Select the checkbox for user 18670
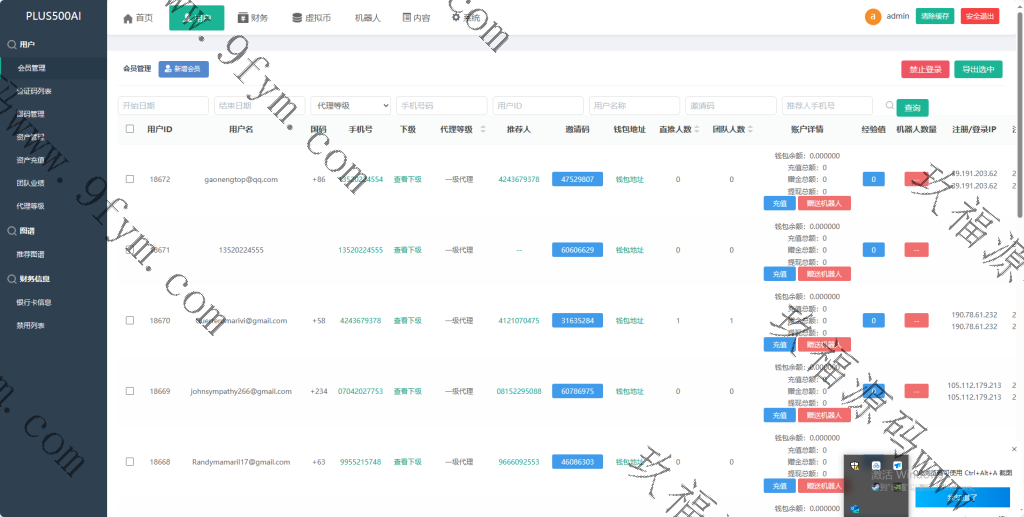1024x517 pixels. (x=130, y=320)
